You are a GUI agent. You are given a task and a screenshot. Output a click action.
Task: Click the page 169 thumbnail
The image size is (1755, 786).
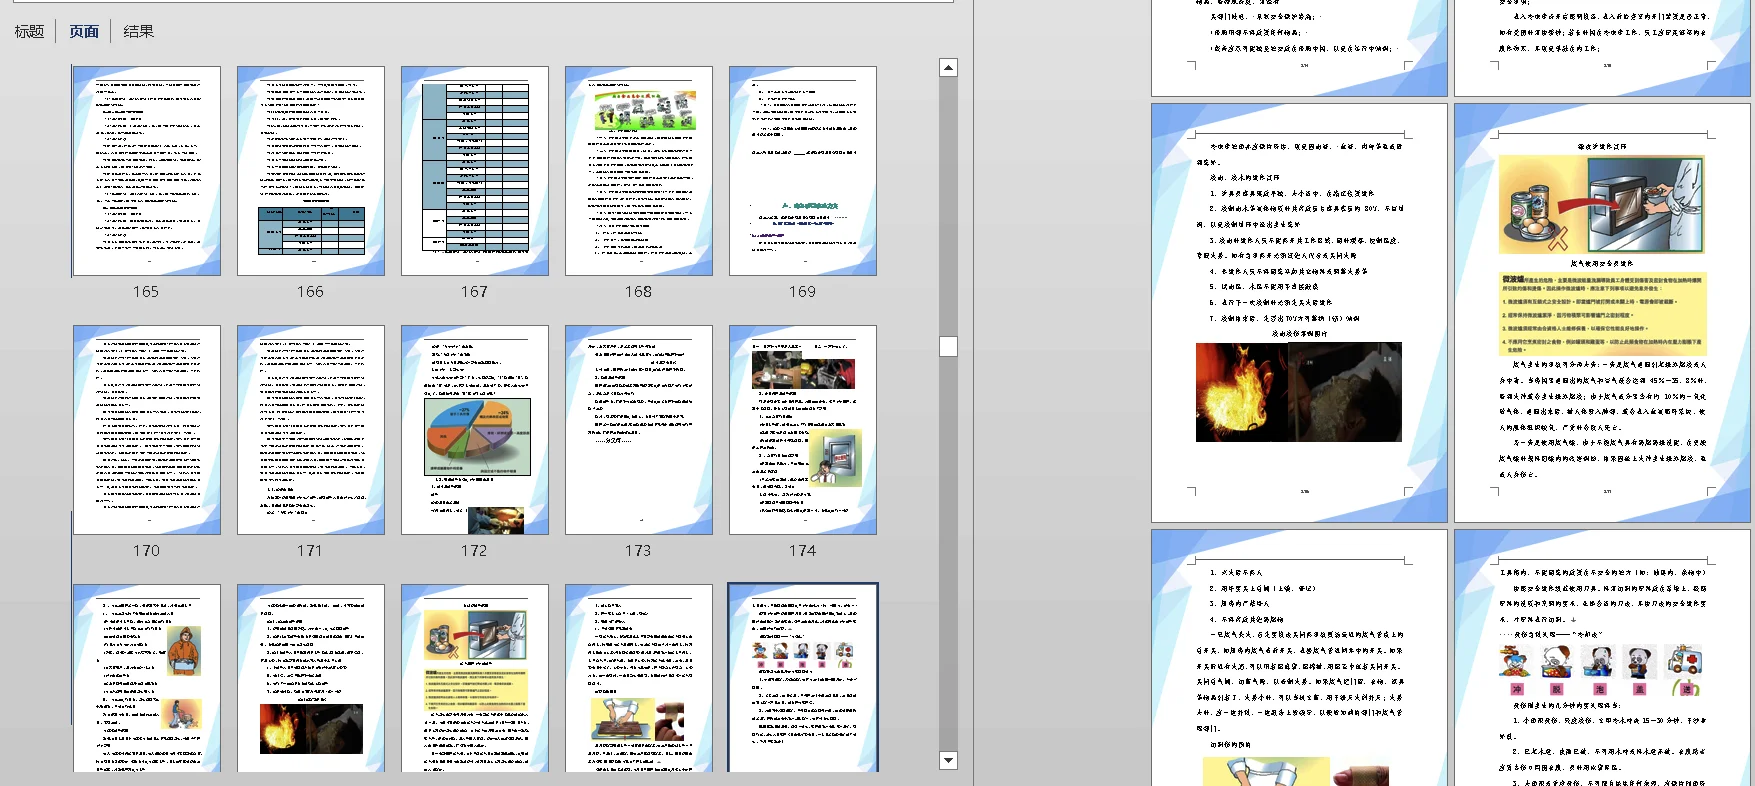[x=803, y=171]
